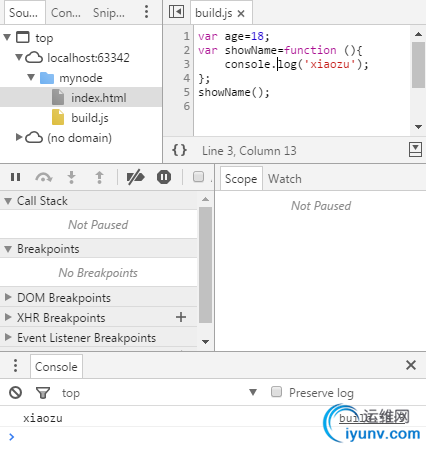
Task: Enable the Preserve log checkbox
Action: (276, 392)
